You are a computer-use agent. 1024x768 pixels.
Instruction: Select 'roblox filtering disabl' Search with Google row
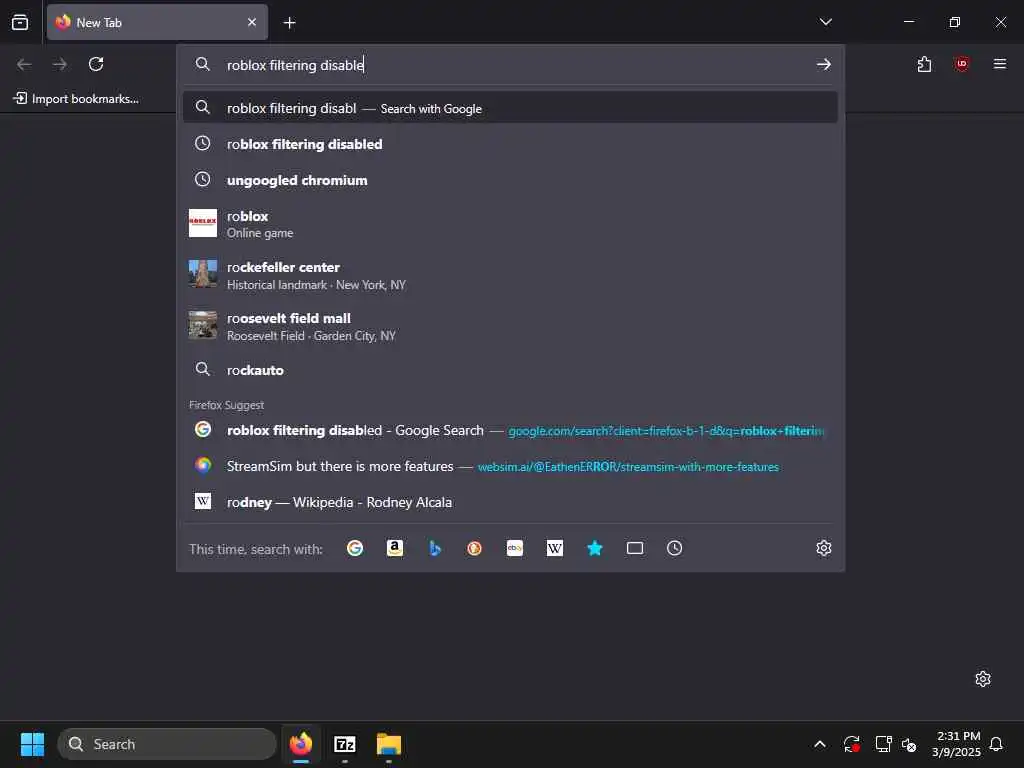[x=510, y=108]
